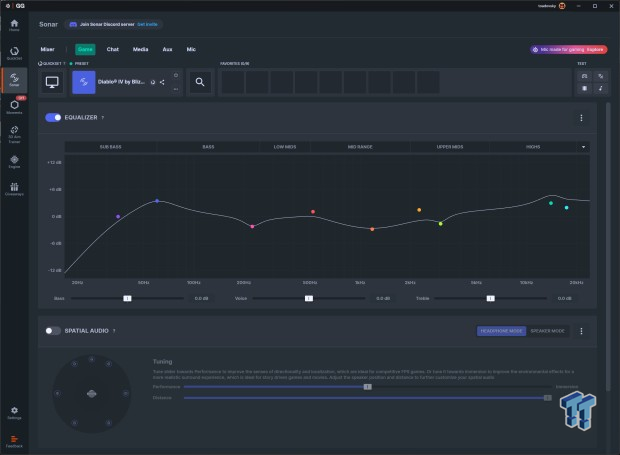Switch to the Game tab

85,49
